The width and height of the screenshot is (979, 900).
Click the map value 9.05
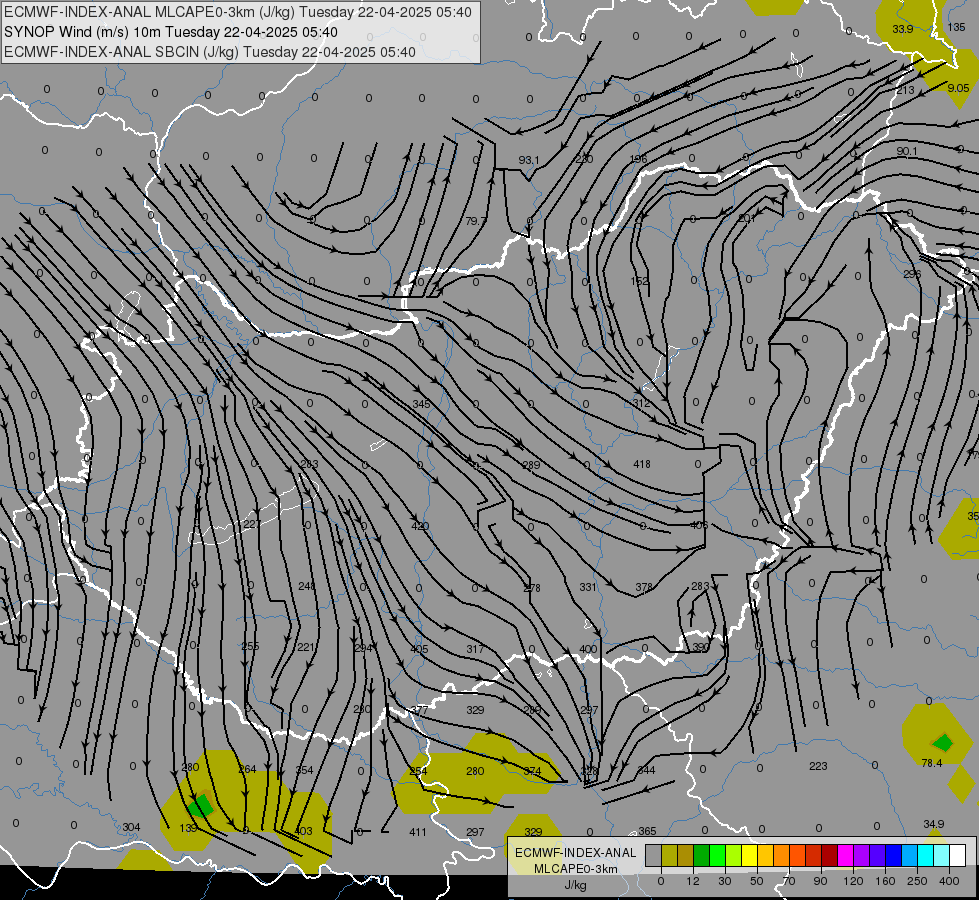[958, 88]
